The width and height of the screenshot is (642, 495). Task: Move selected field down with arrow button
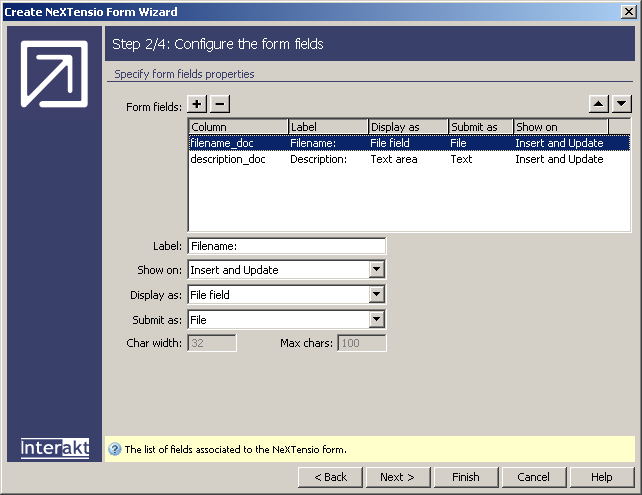(621, 104)
